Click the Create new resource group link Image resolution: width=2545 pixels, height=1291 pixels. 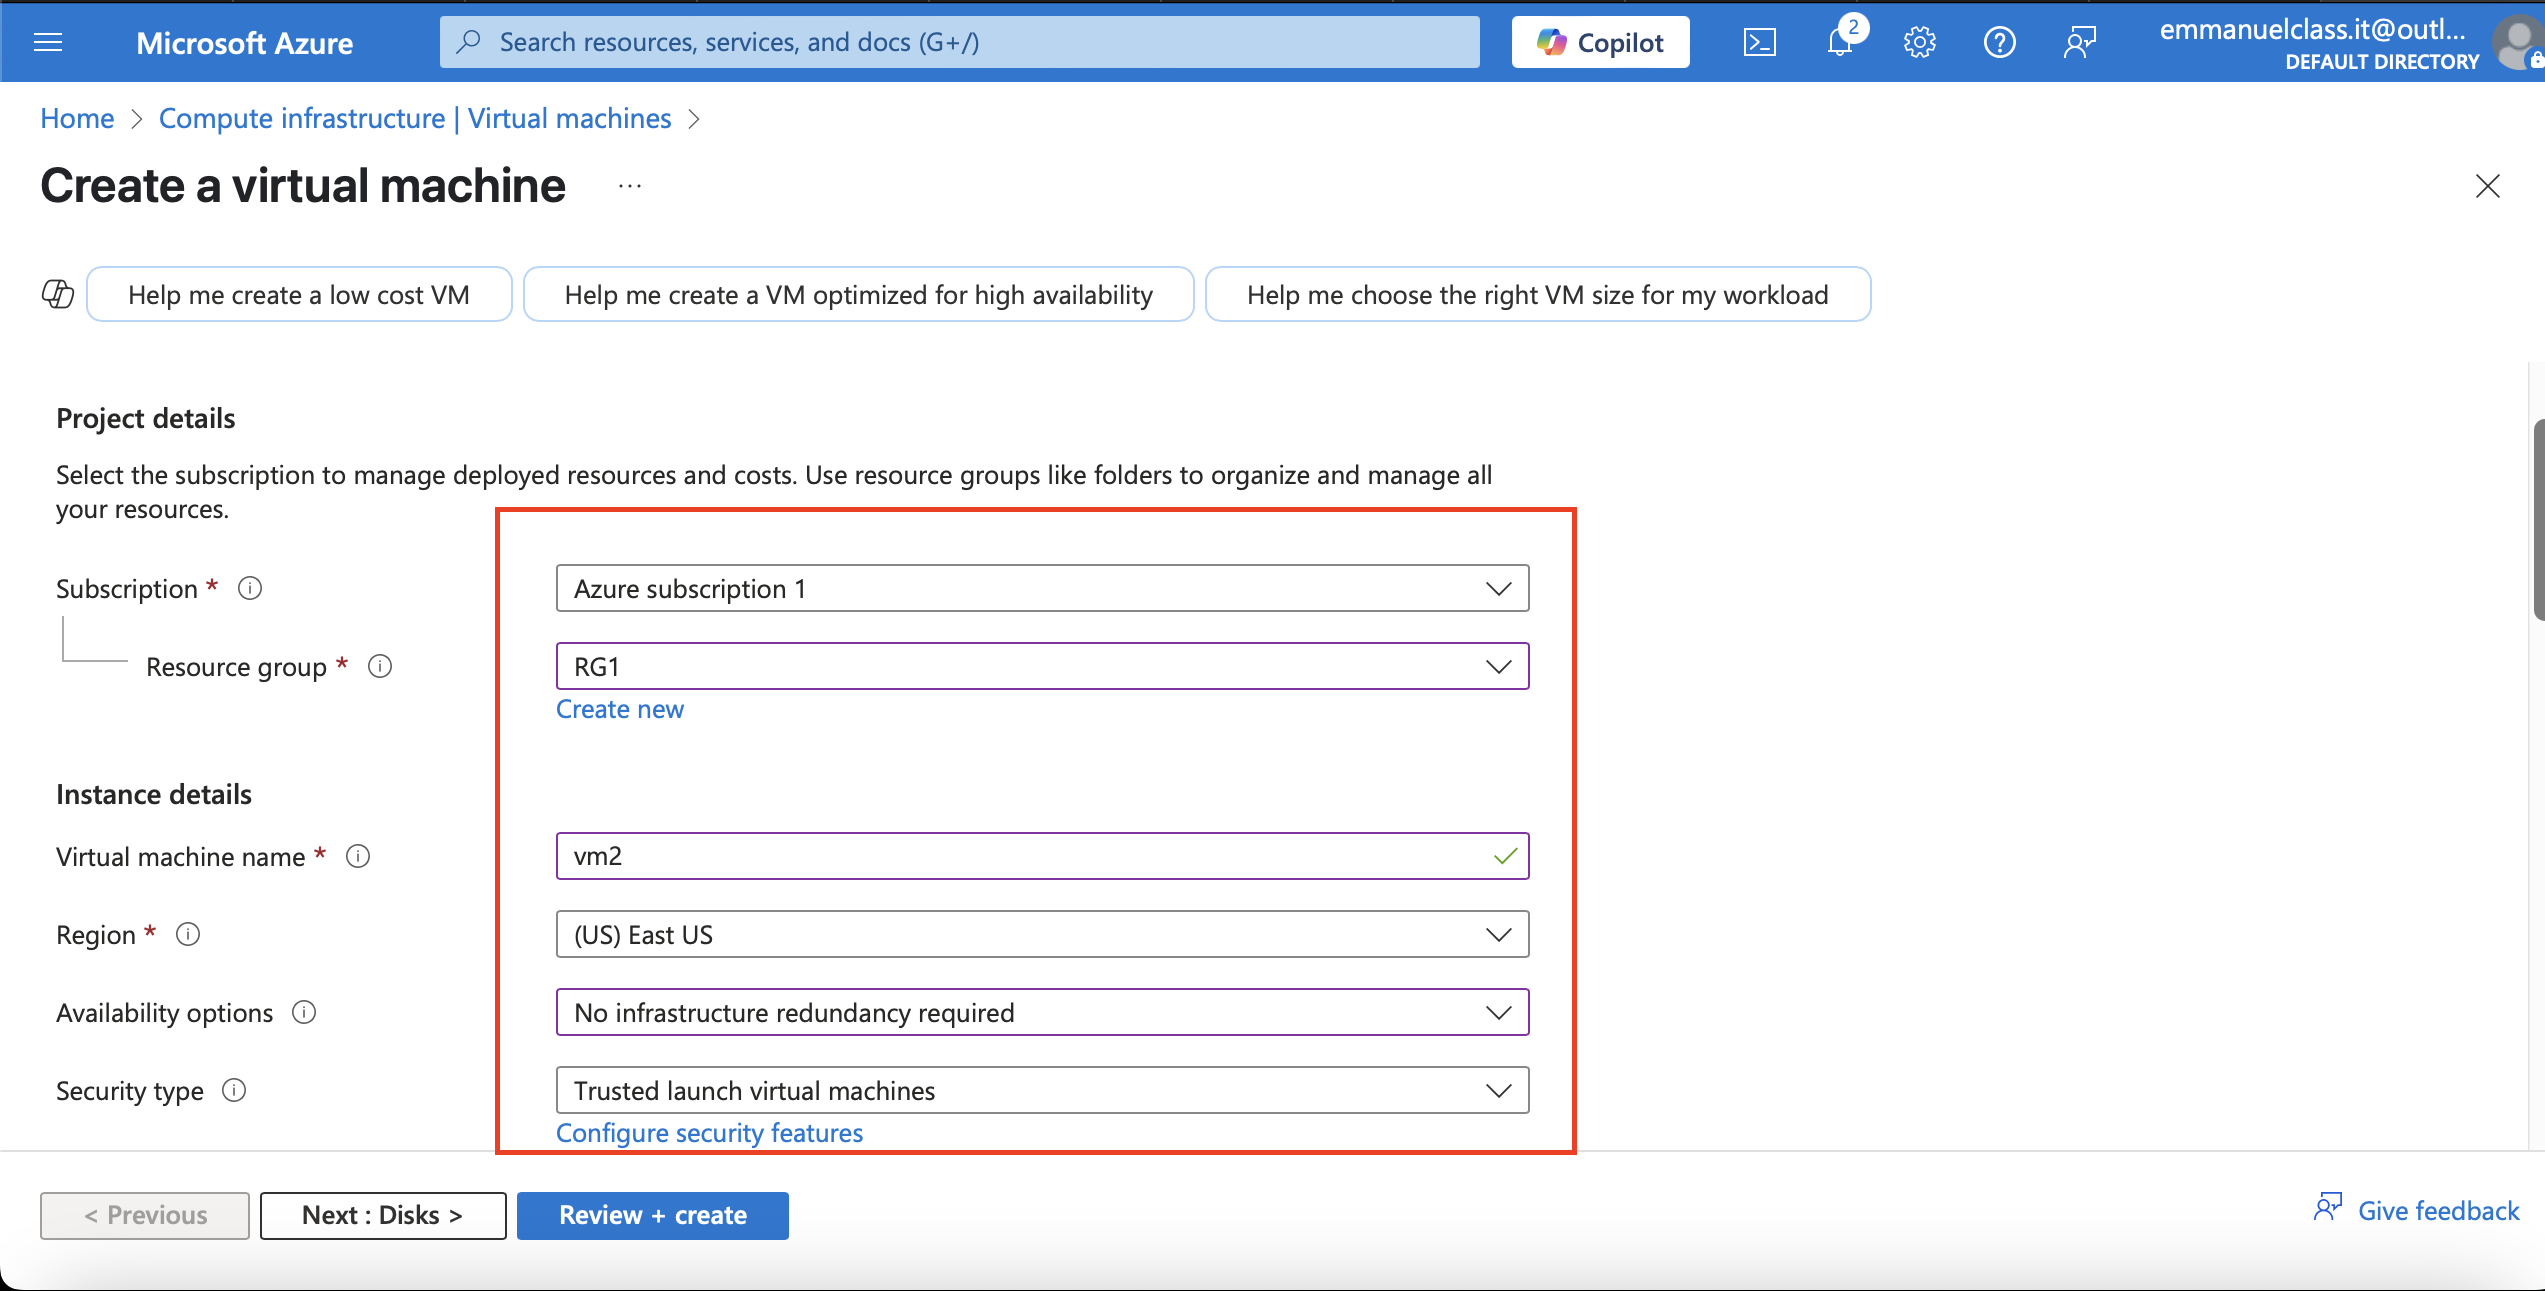pyautogui.click(x=620, y=709)
